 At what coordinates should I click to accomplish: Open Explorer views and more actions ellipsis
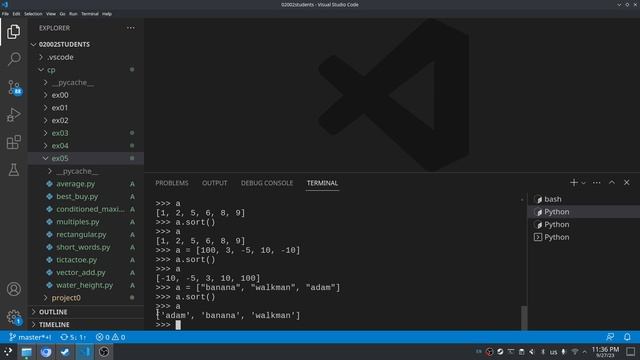(131, 28)
